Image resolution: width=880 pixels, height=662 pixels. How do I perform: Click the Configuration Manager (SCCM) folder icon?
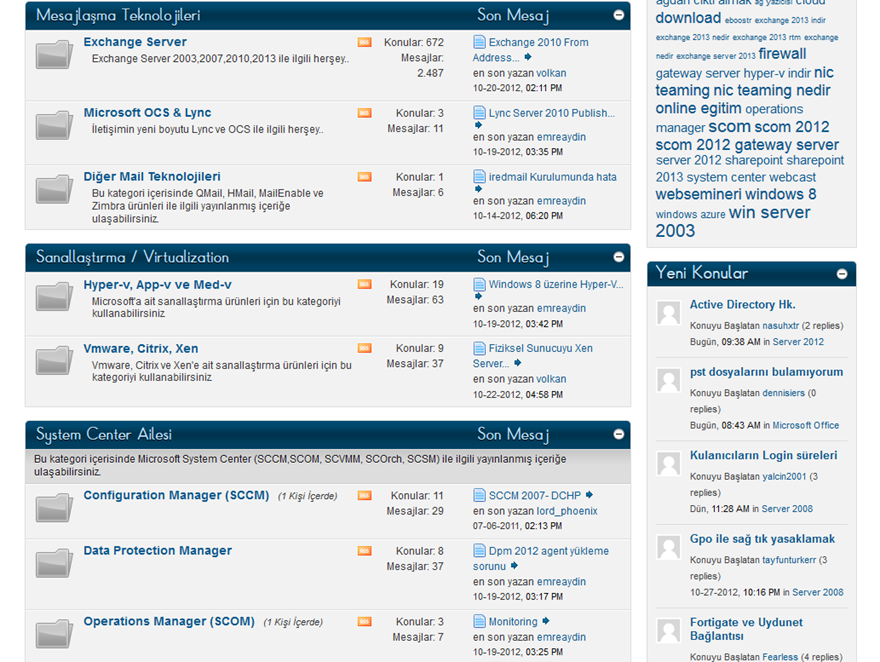pos(54,508)
